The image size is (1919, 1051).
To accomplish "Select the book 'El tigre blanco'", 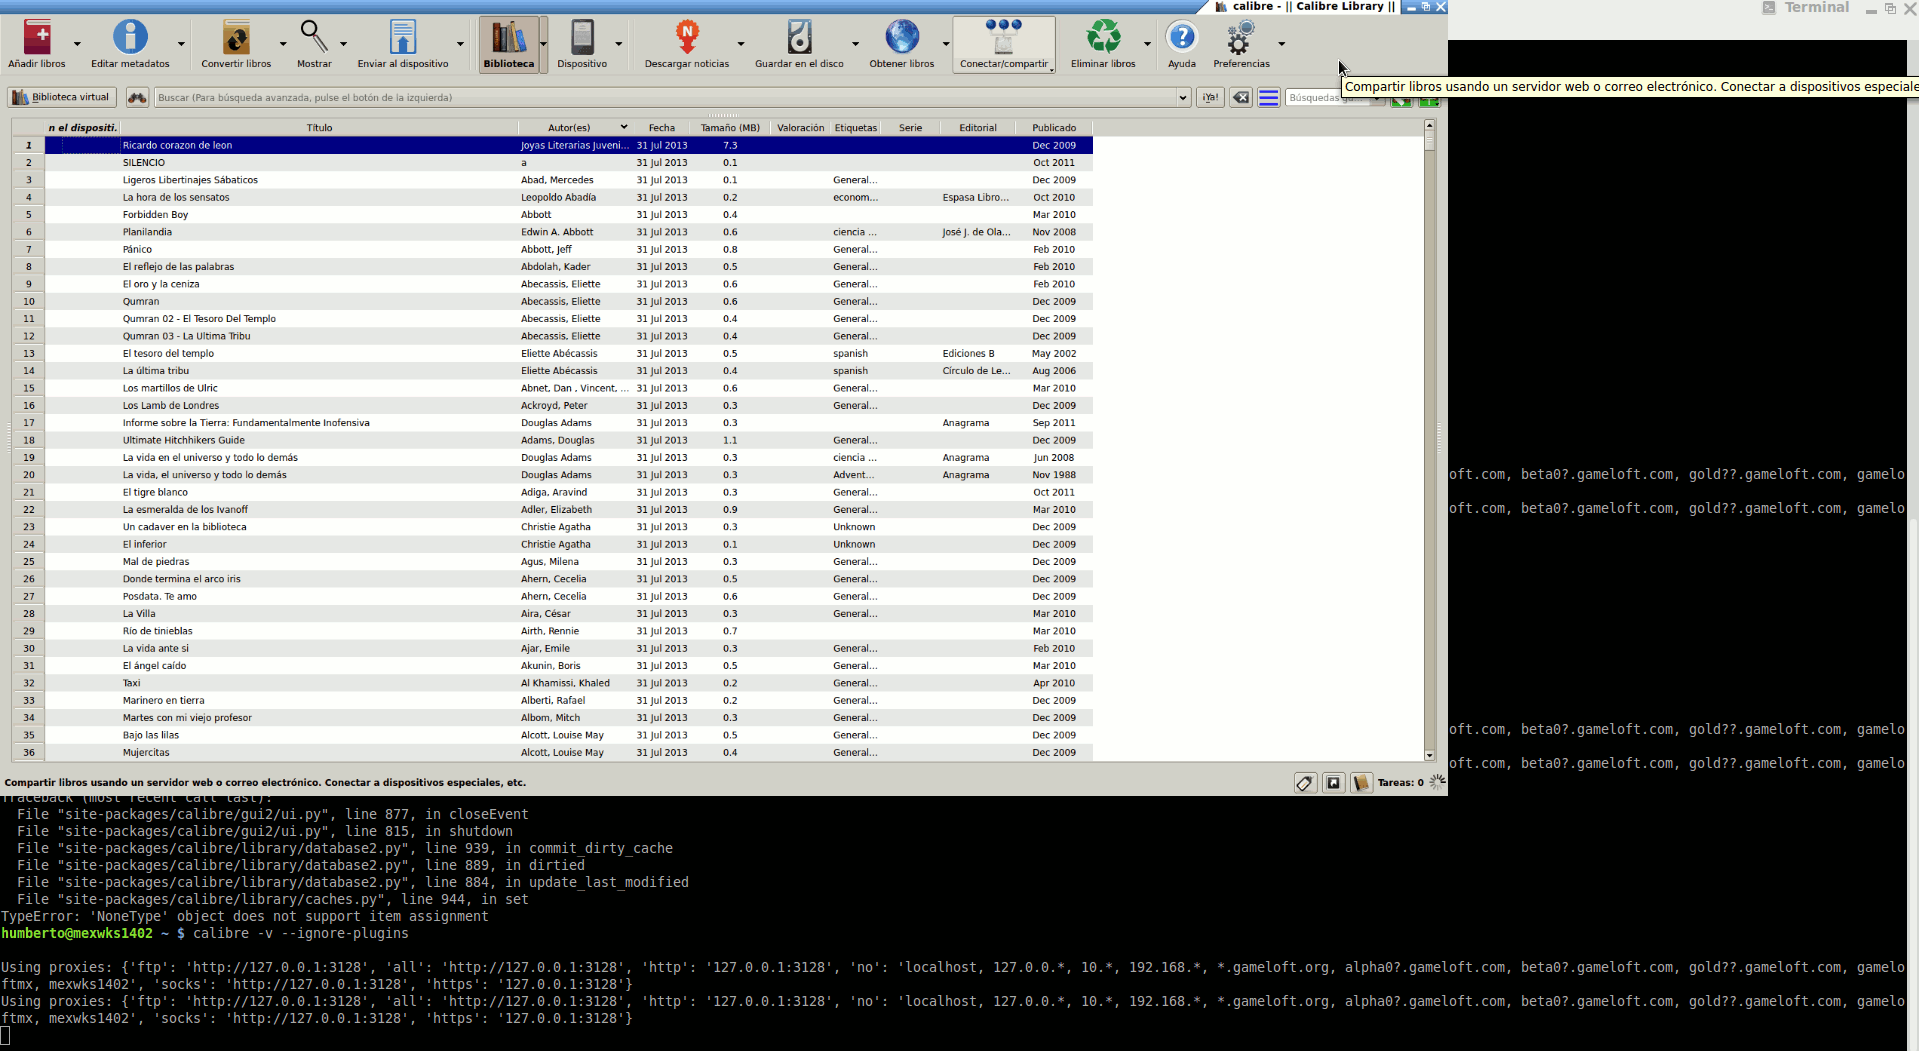I will (155, 493).
